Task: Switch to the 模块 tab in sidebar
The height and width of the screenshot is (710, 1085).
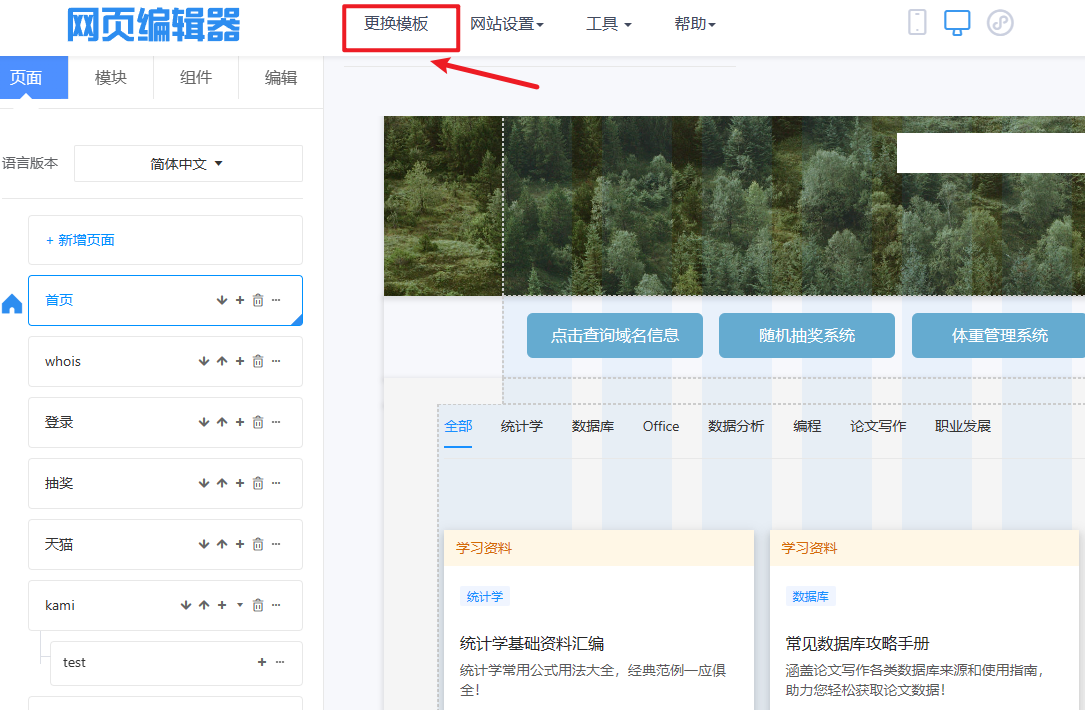Action: [111, 78]
